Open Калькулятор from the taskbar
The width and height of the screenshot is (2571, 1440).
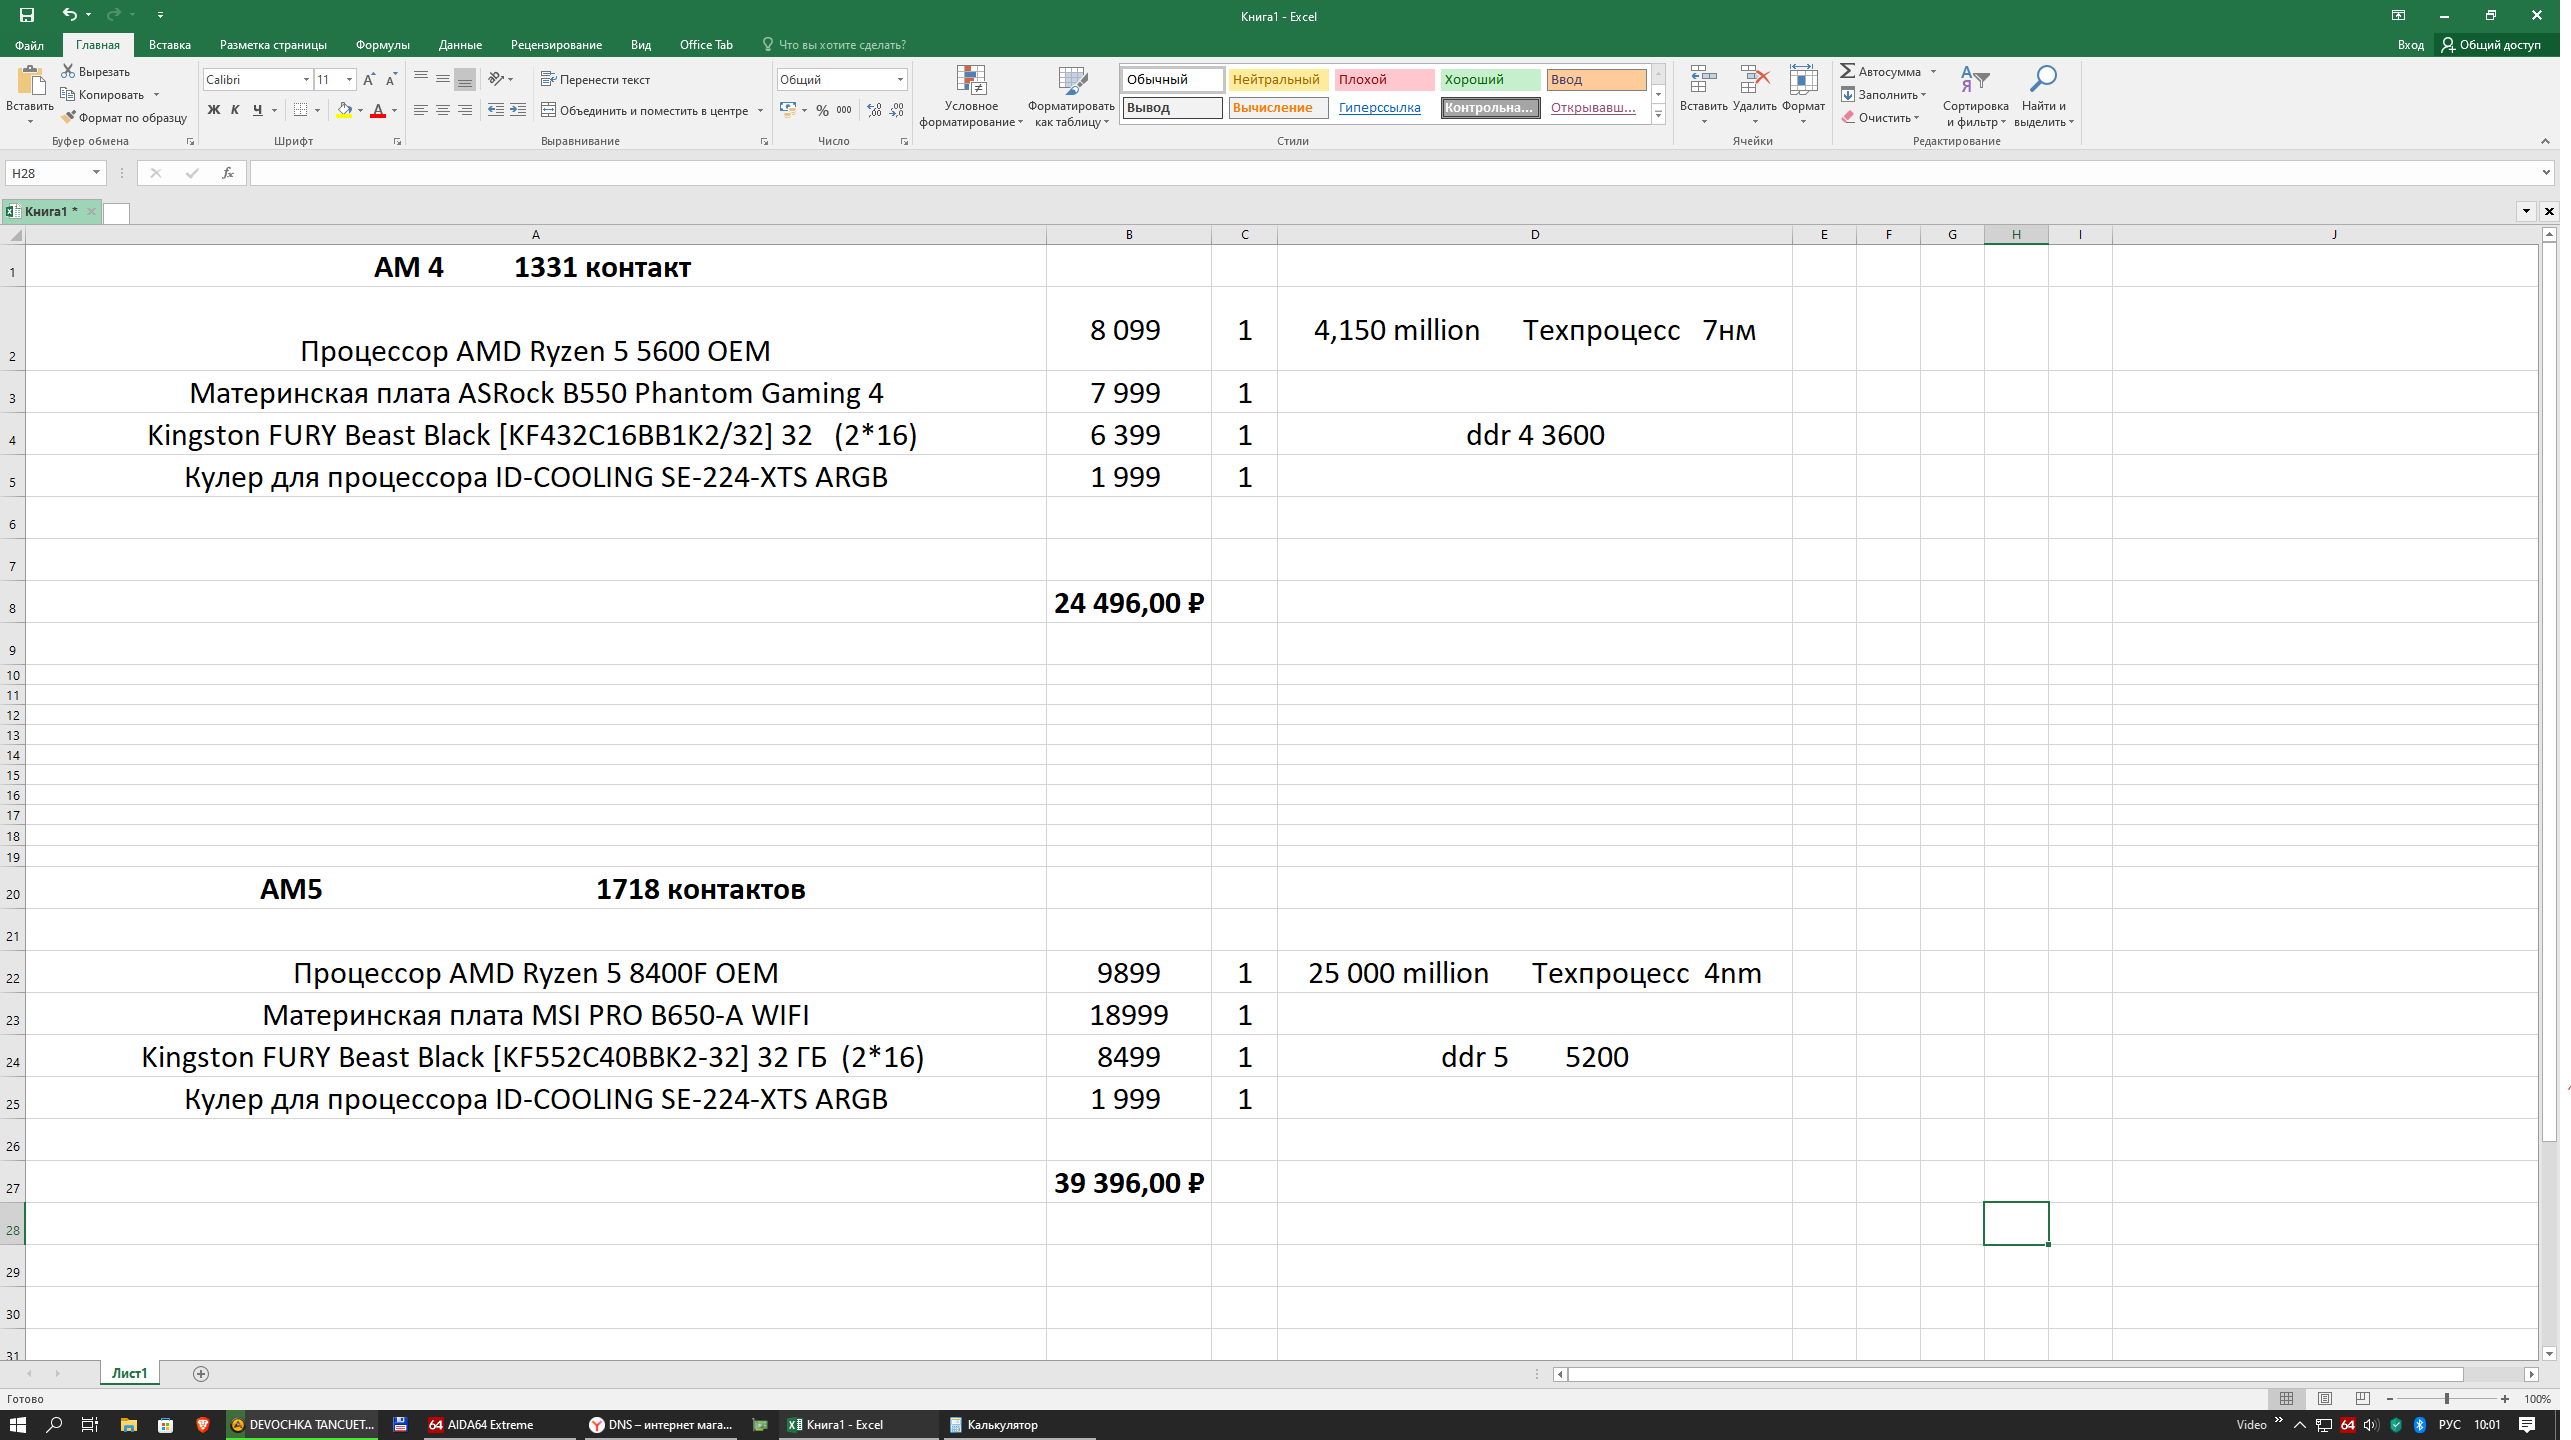pyautogui.click(x=1001, y=1425)
